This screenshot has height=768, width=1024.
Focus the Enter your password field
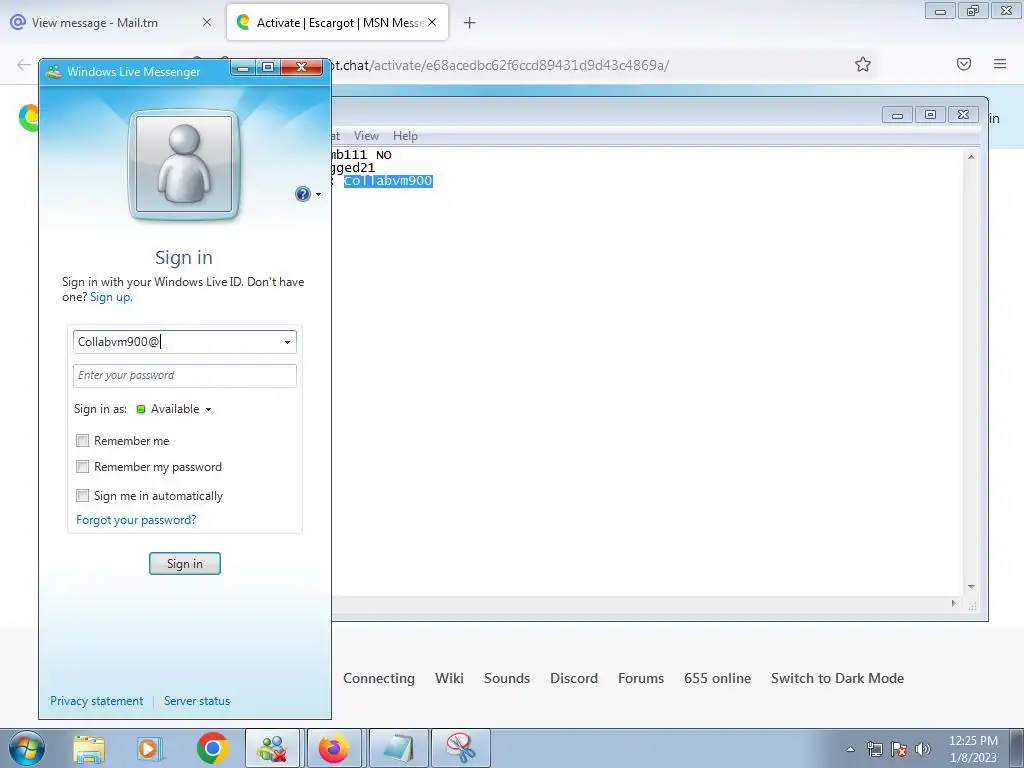185,376
